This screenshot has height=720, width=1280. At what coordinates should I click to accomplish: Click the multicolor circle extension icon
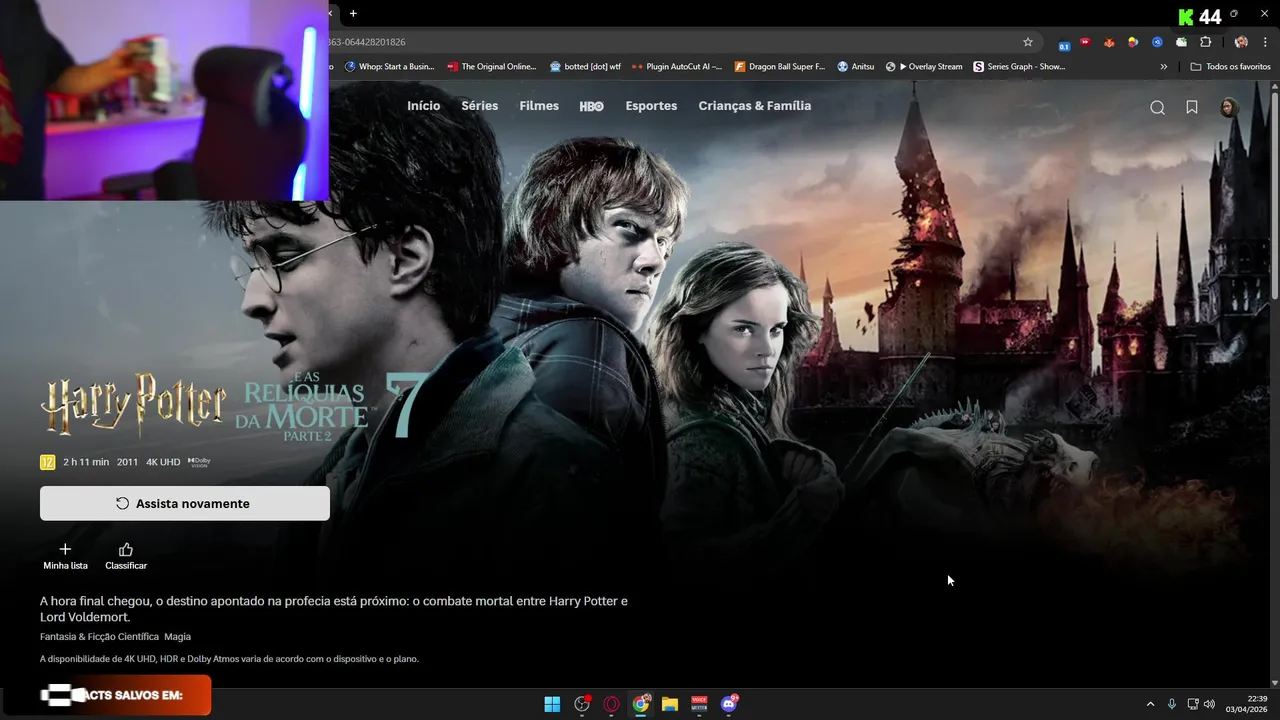click(1133, 42)
